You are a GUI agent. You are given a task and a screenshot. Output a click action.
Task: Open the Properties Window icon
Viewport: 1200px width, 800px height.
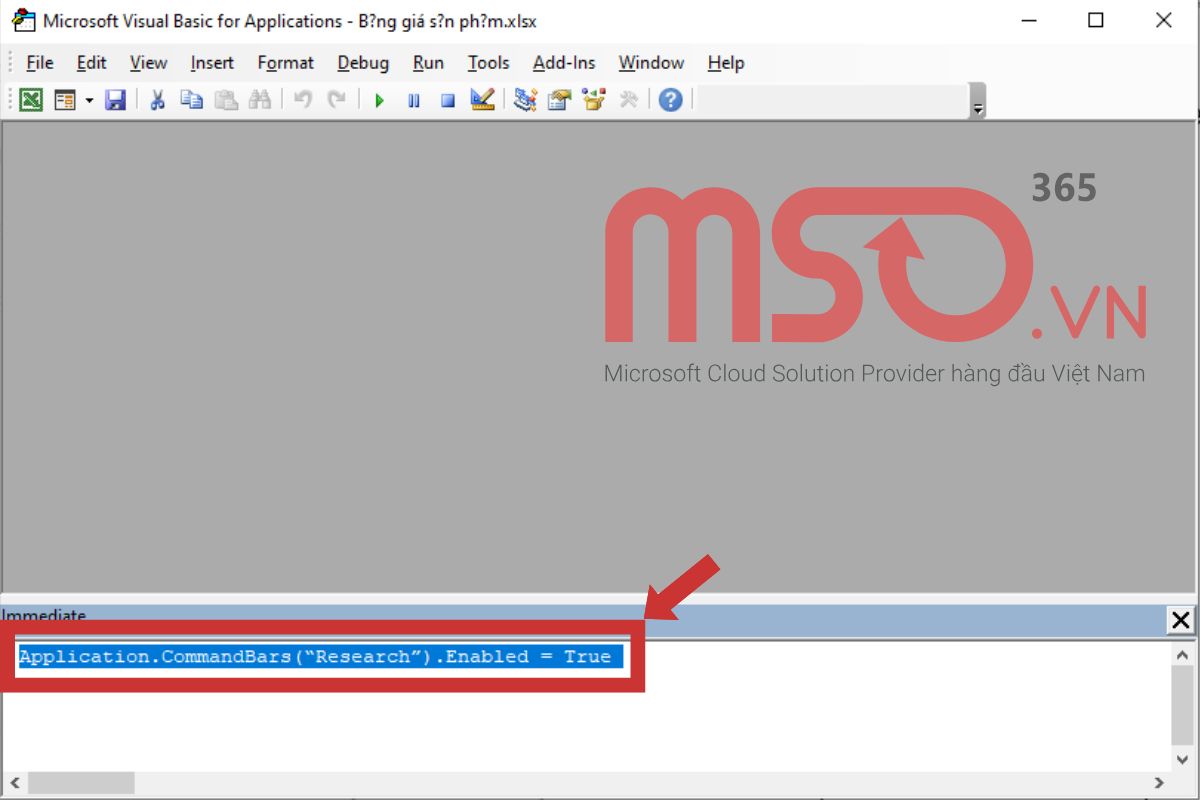(559, 100)
